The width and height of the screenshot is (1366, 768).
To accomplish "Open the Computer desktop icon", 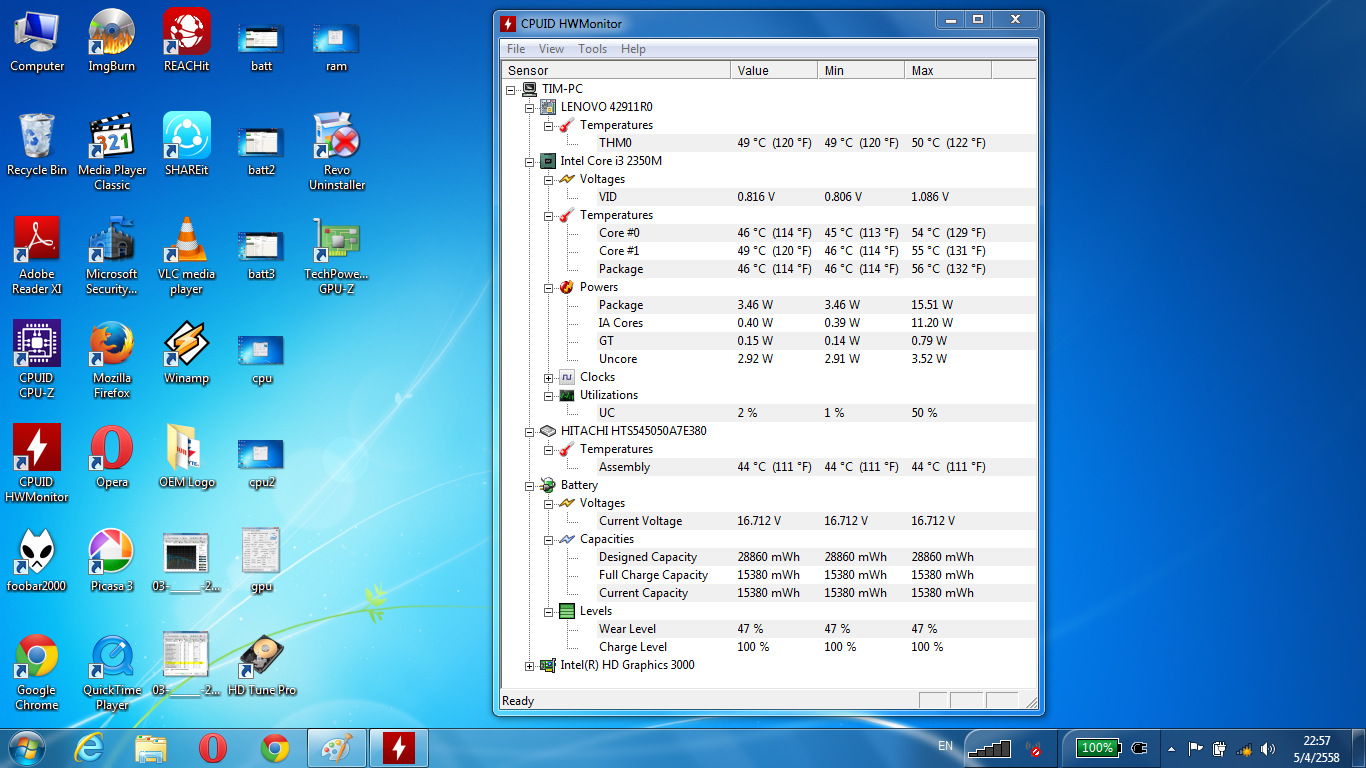I will pos(37,40).
